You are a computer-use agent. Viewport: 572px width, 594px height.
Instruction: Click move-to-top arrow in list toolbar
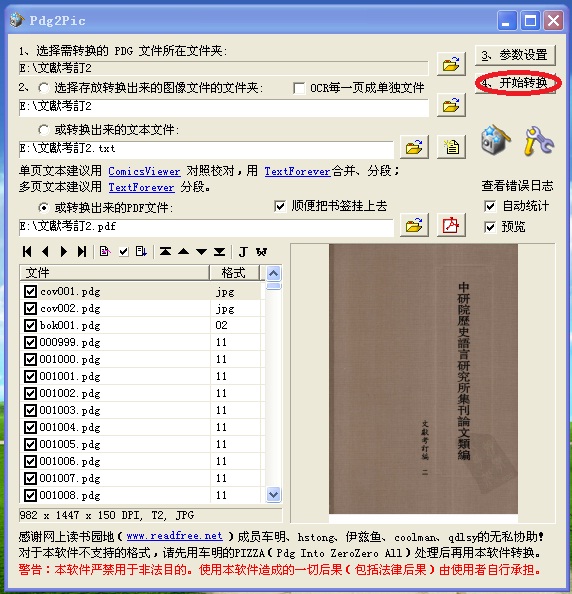pos(165,252)
